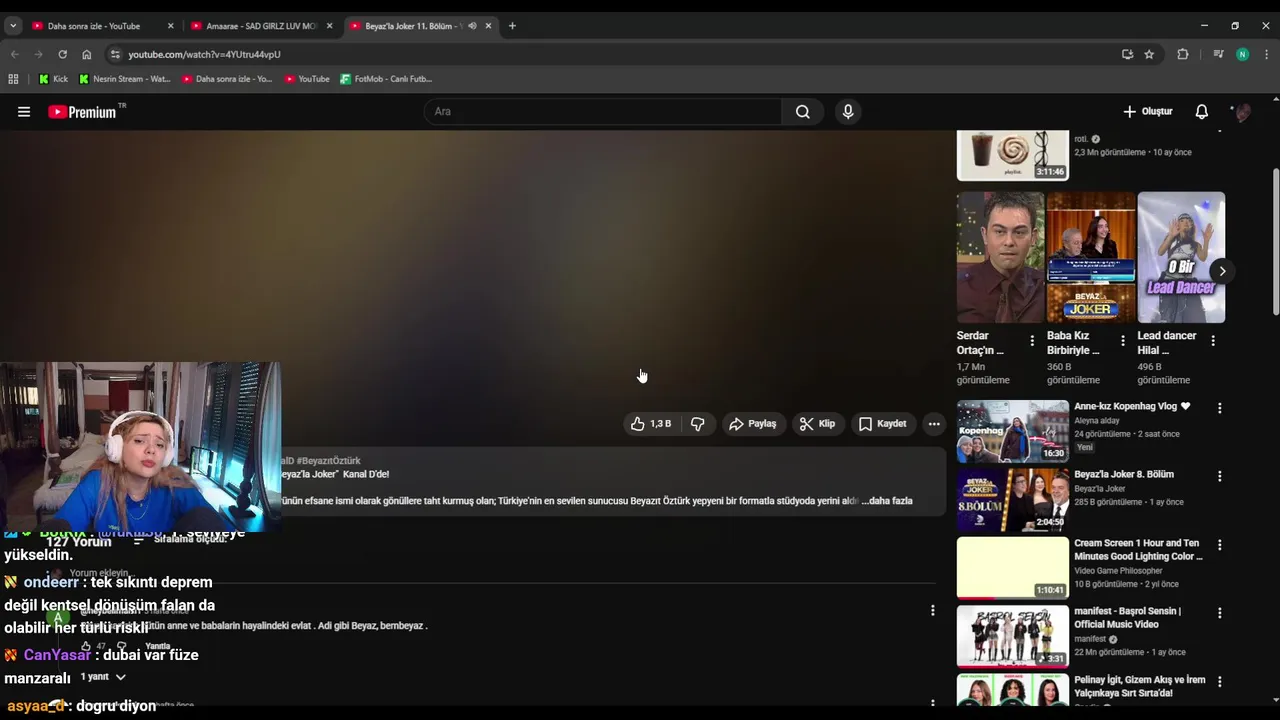Open channel Aleyna alday link
This screenshot has width=1280, height=720.
(1097, 421)
